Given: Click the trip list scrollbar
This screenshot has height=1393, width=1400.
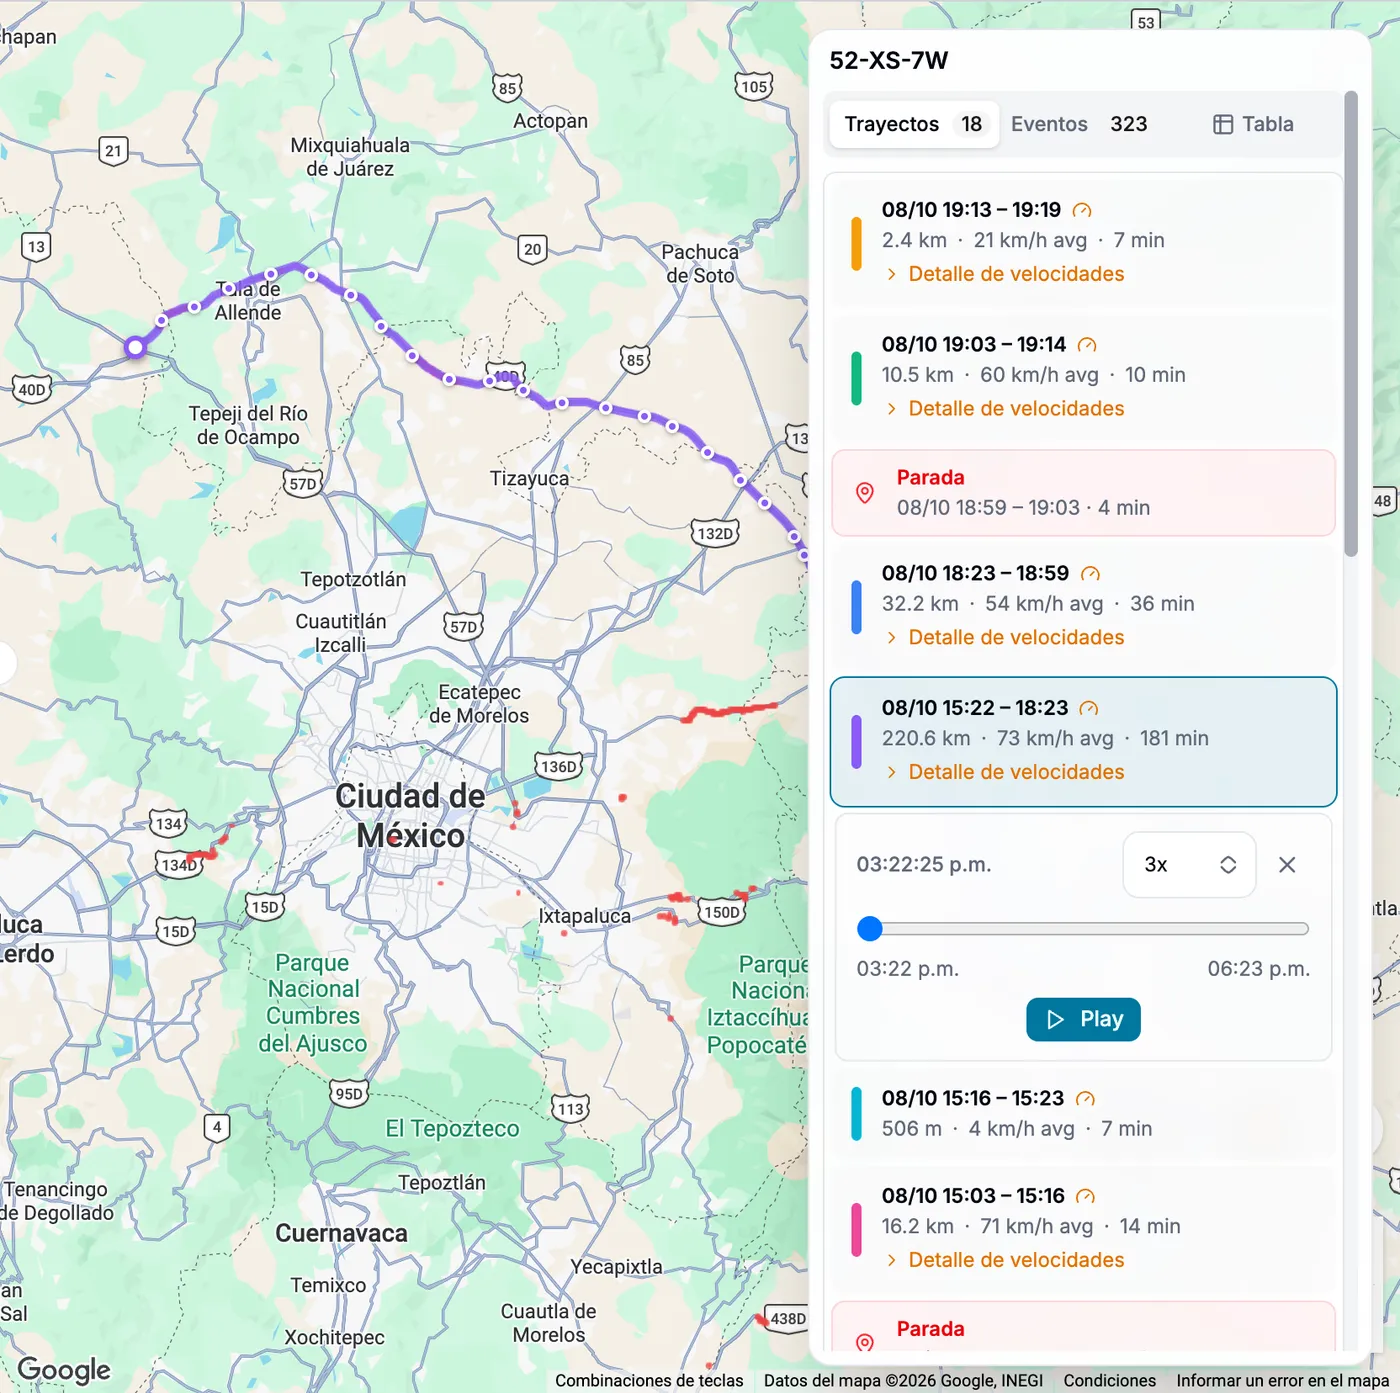Looking at the screenshot, I should coord(1351,323).
